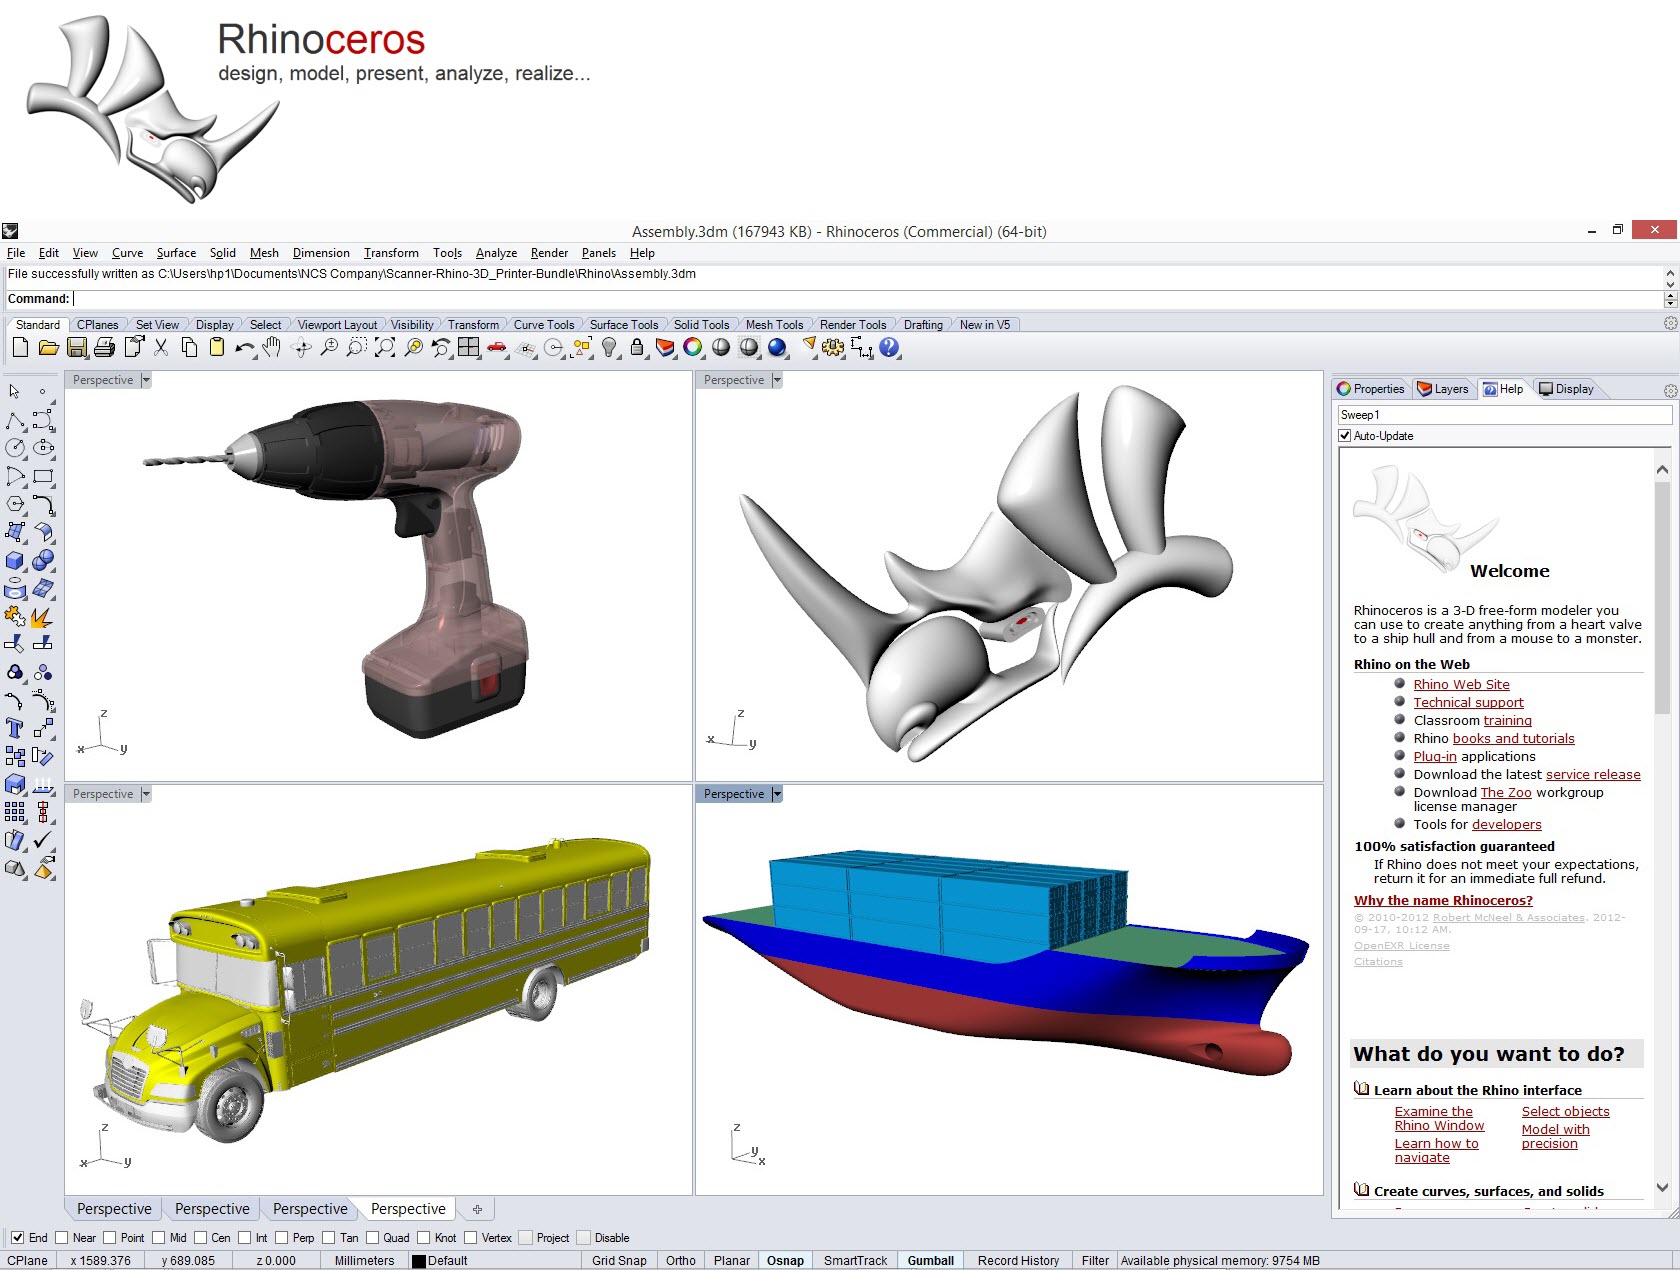Enable the Near object snap checkbox

(62, 1237)
